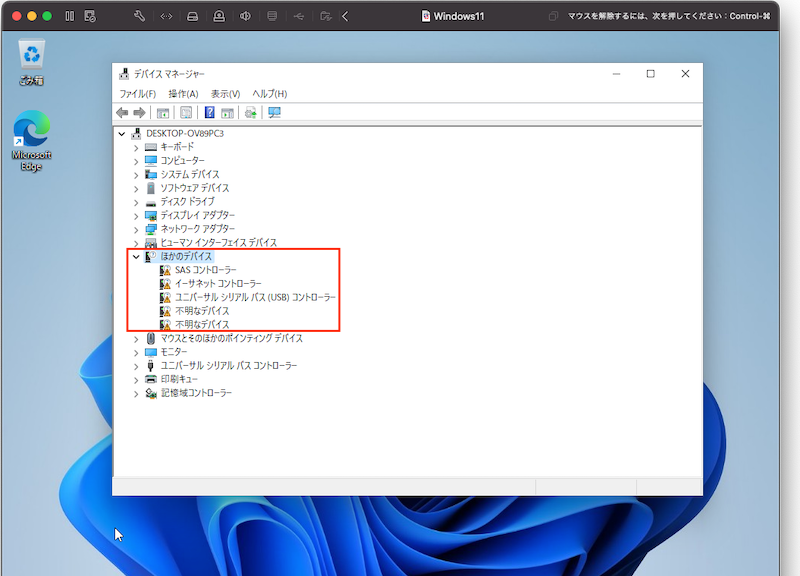Open the ヘルプ(H) menu
The height and width of the screenshot is (576, 800).
270,94
